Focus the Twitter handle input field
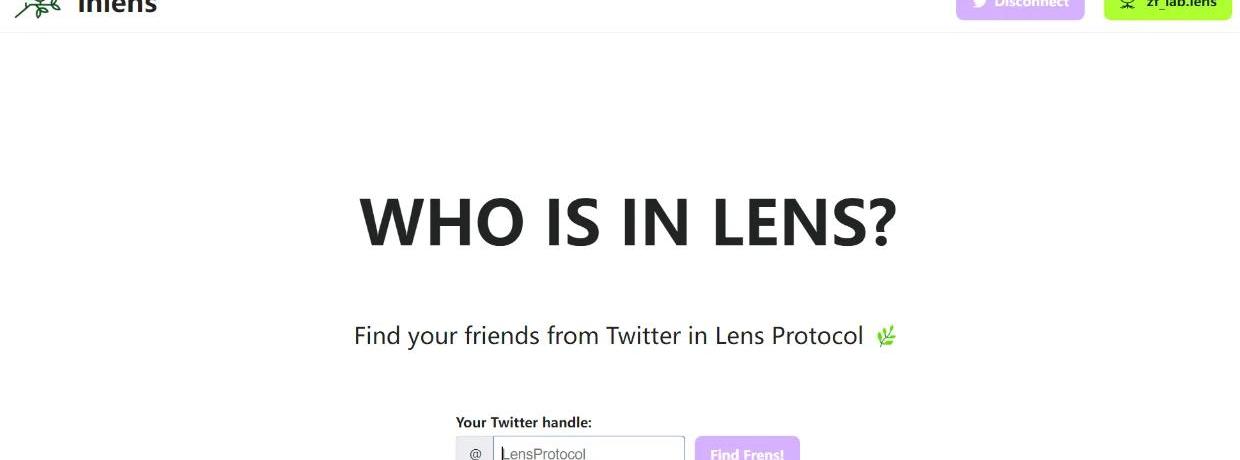Image resolution: width=1240 pixels, height=460 pixels. click(x=589, y=448)
